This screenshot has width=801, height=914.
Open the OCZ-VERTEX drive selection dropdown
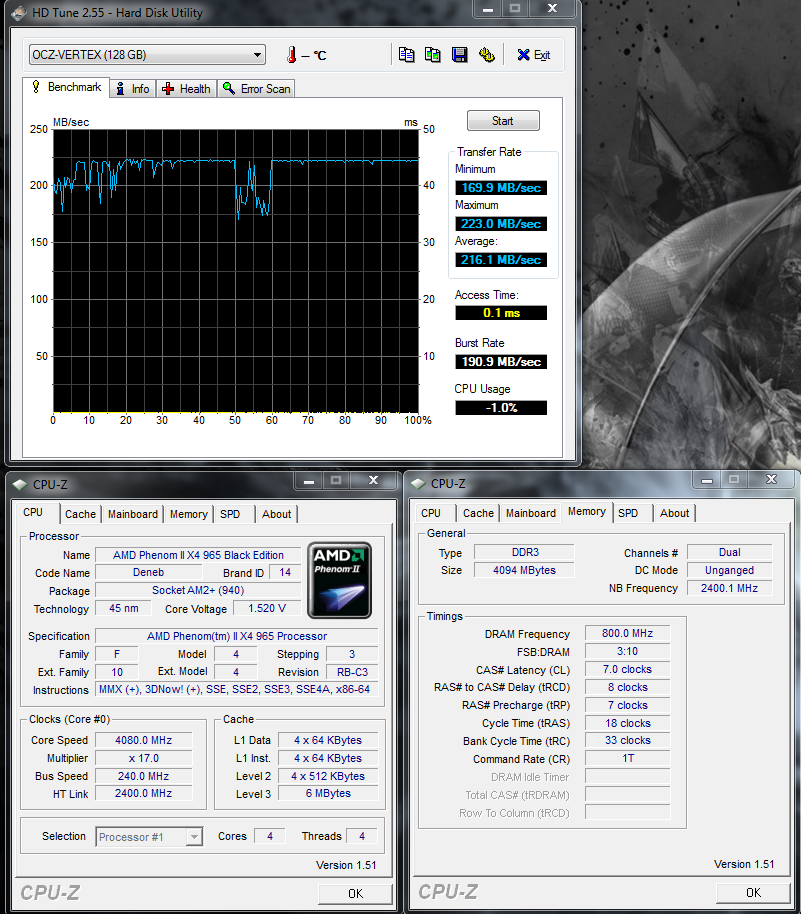coord(148,55)
